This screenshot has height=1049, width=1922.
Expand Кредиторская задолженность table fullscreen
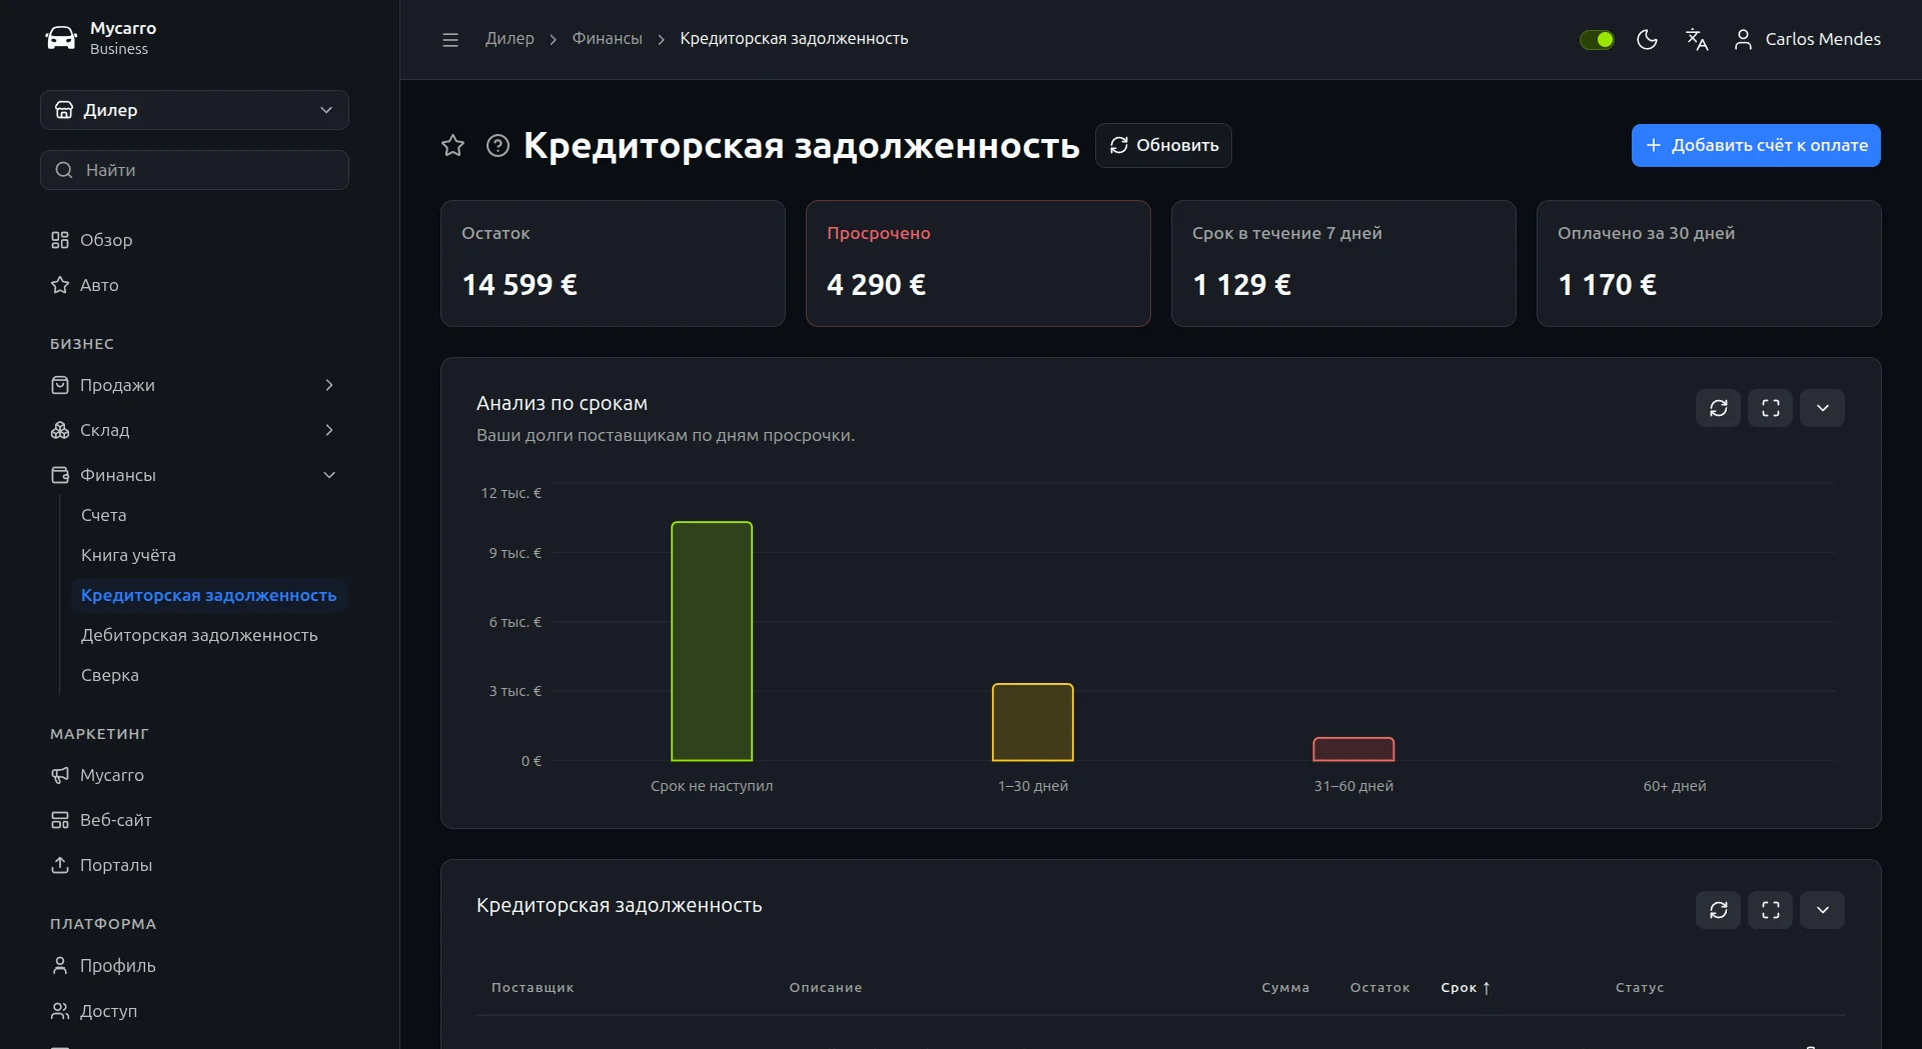1770,910
